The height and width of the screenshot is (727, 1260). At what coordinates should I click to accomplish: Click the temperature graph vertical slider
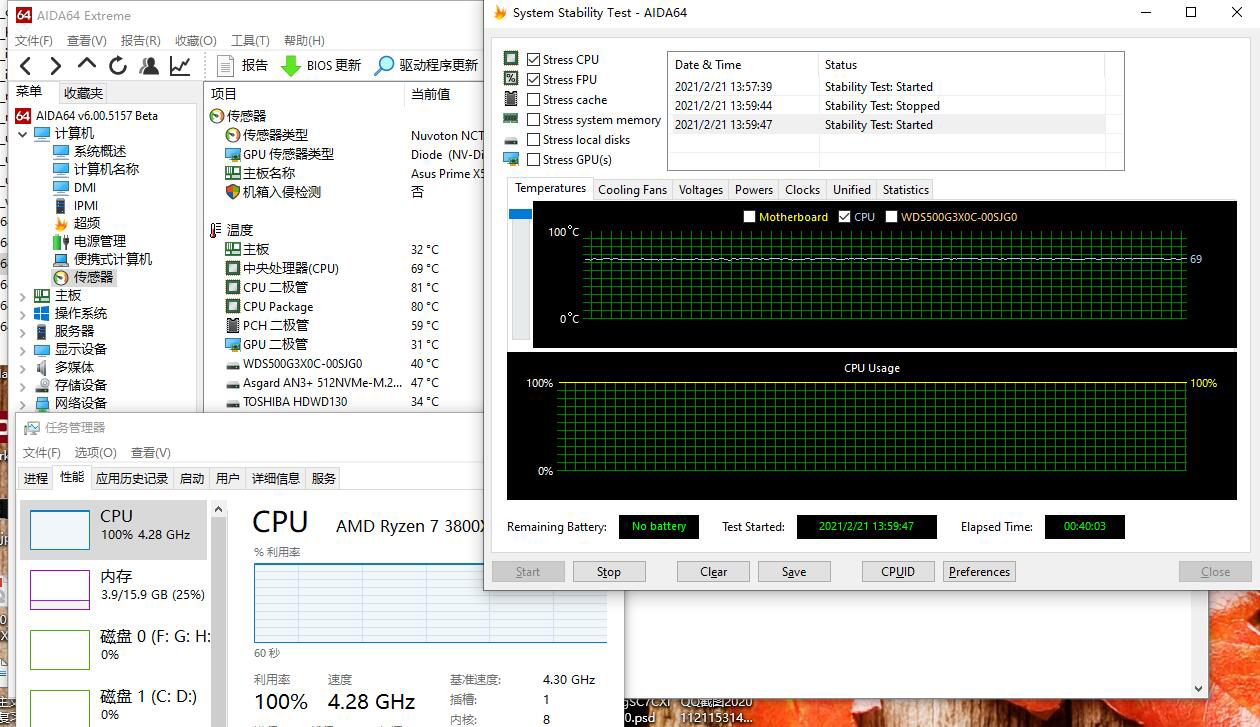520,275
